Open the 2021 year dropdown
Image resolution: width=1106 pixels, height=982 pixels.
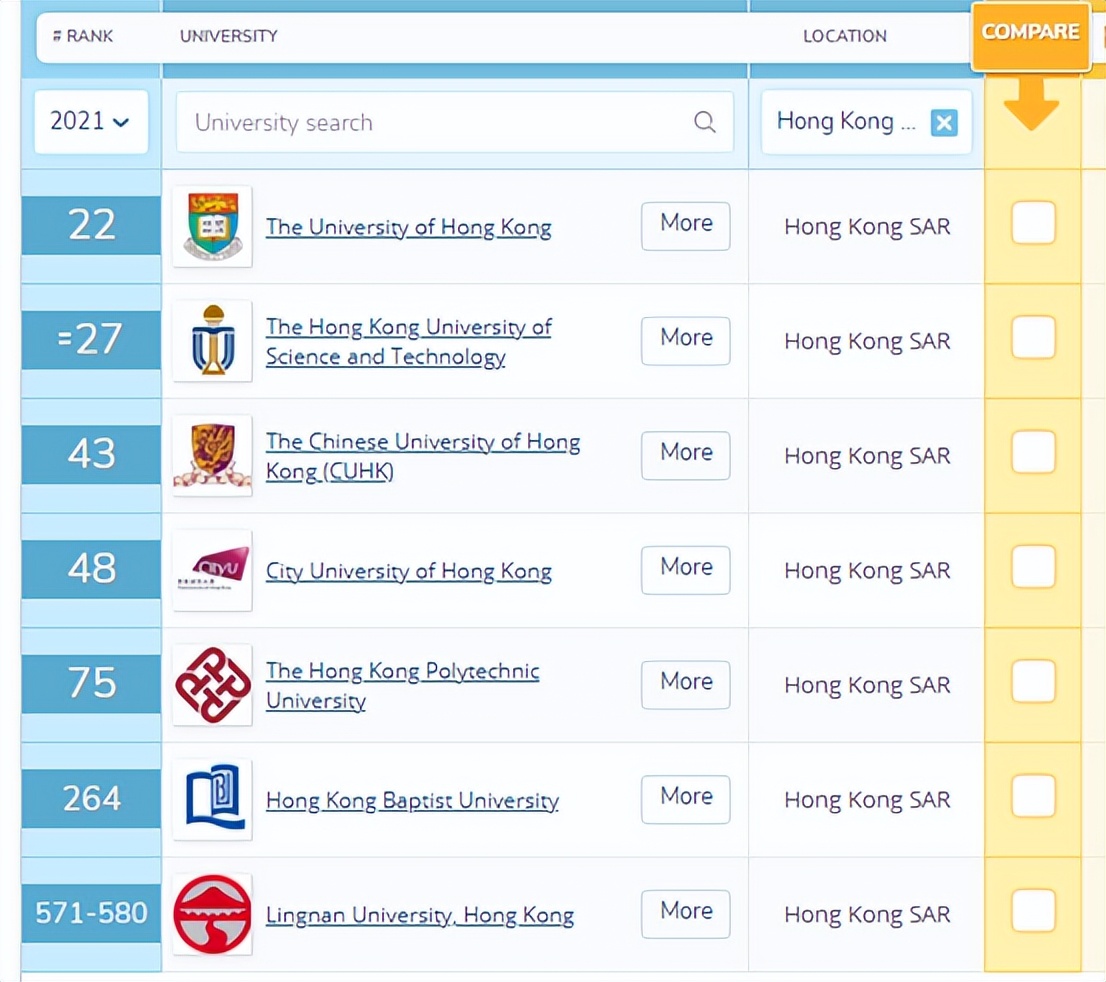tap(90, 121)
